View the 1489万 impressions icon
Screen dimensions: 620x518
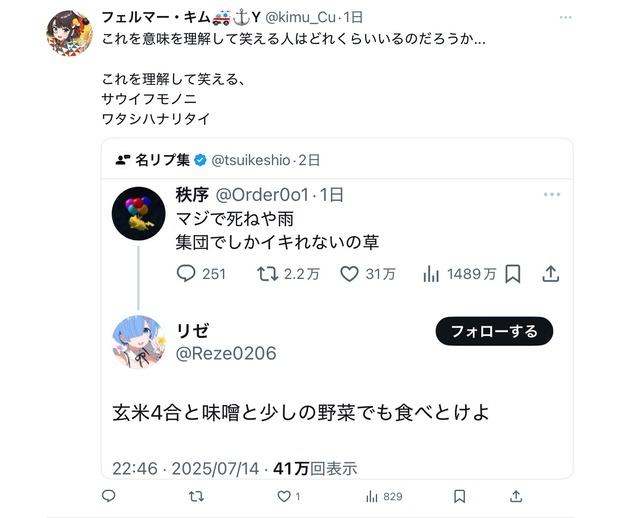(x=459, y=274)
